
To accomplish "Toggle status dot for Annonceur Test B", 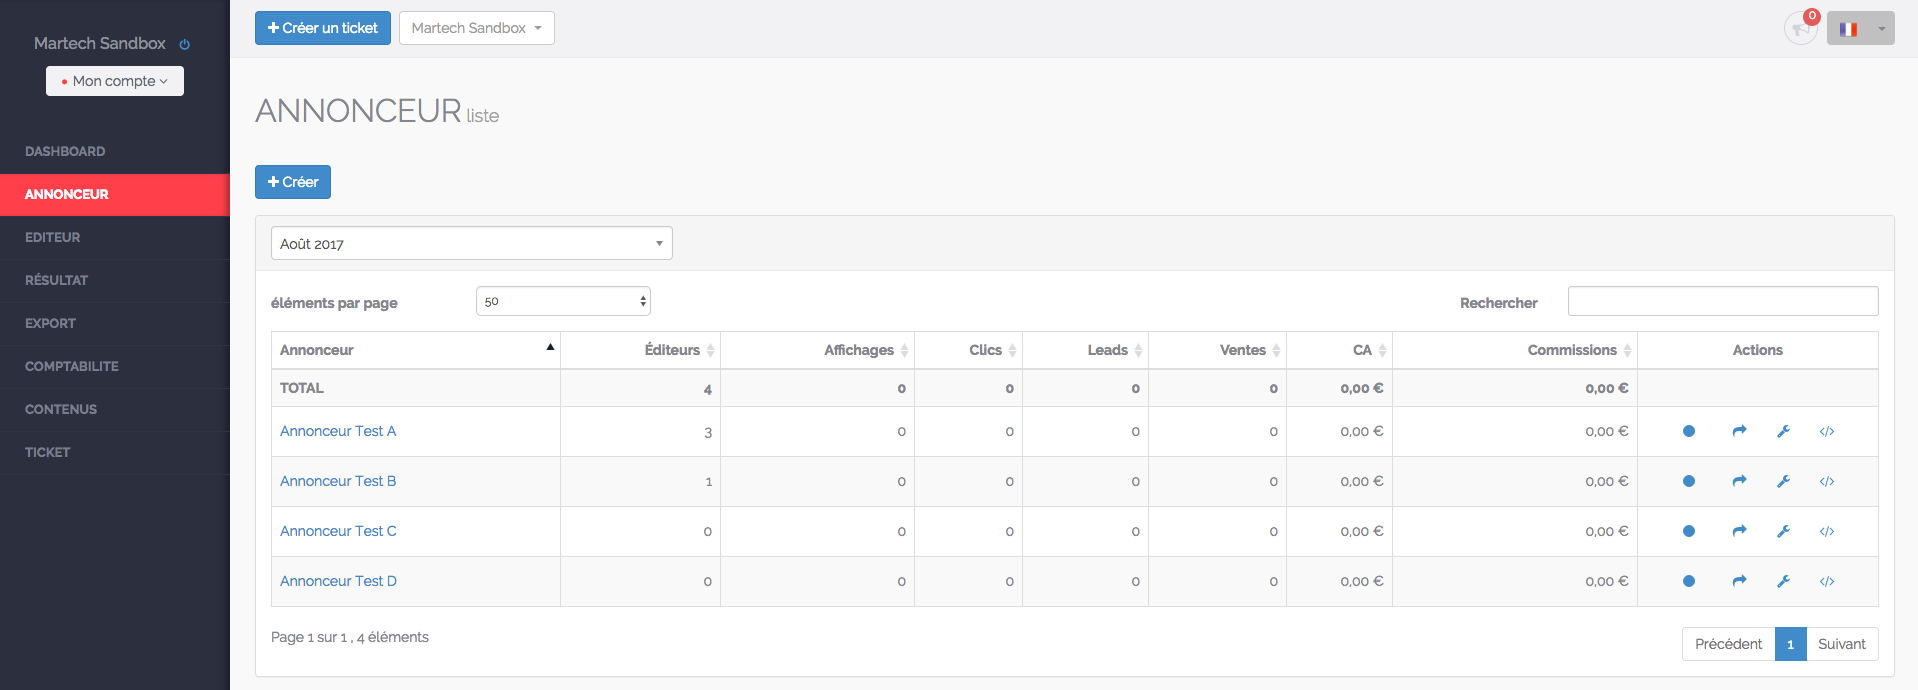I will [x=1689, y=481].
